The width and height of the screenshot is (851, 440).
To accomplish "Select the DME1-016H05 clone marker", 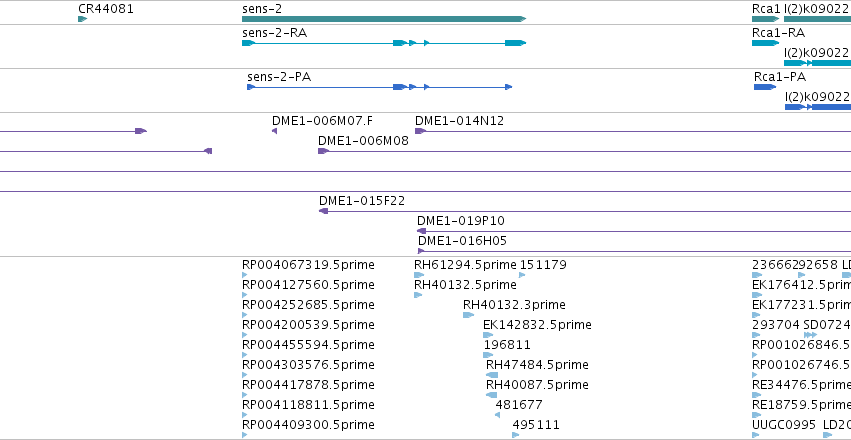I will (x=421, y=251).
